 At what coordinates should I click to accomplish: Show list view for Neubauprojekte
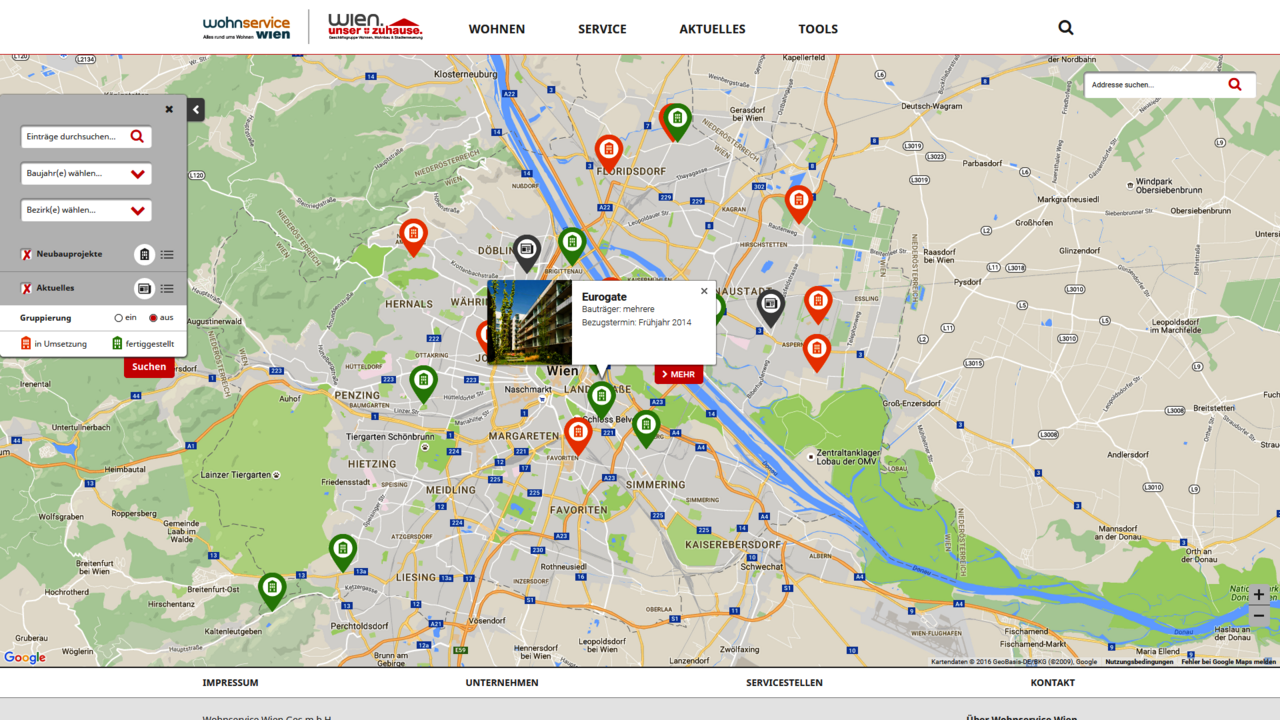pos(167,255)
